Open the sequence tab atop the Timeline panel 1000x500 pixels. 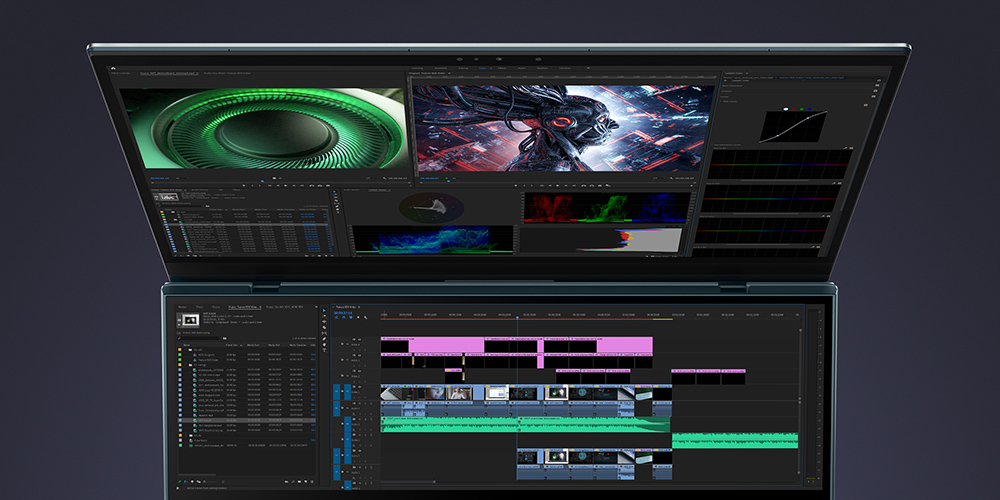point(347,307)
